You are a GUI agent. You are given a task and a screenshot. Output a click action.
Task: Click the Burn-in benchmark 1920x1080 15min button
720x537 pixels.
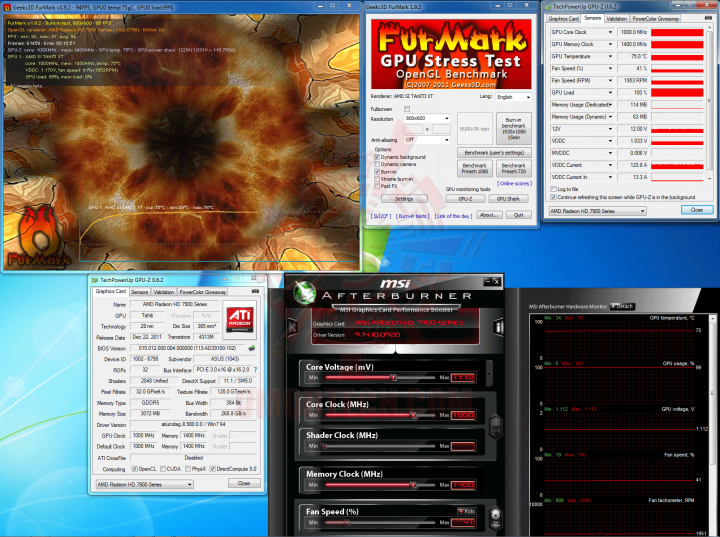(513, 129)
